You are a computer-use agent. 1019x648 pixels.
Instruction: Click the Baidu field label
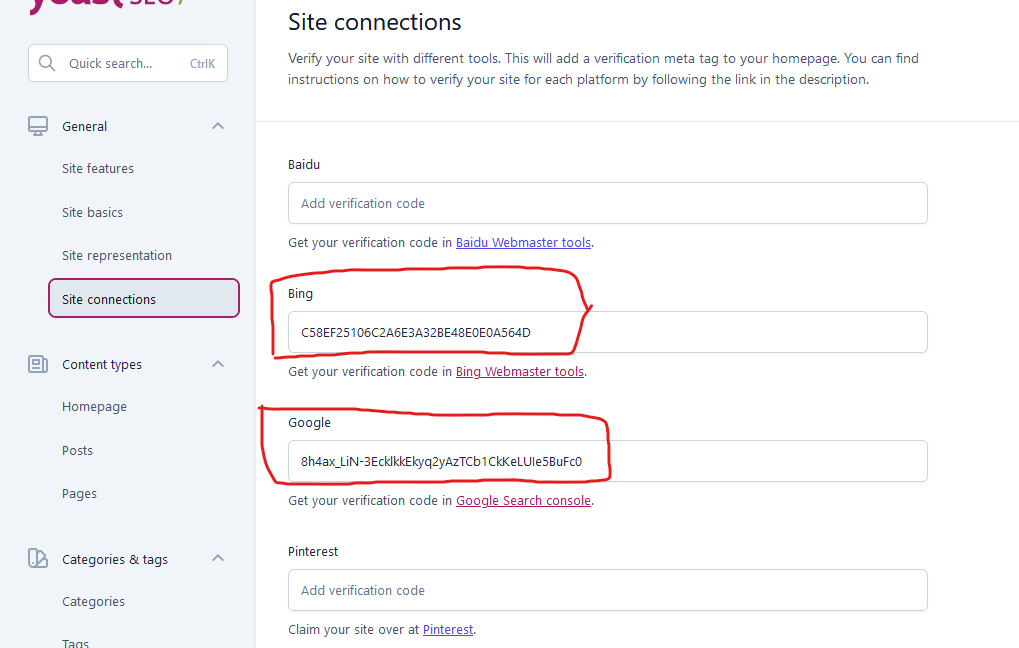point(304,164)
